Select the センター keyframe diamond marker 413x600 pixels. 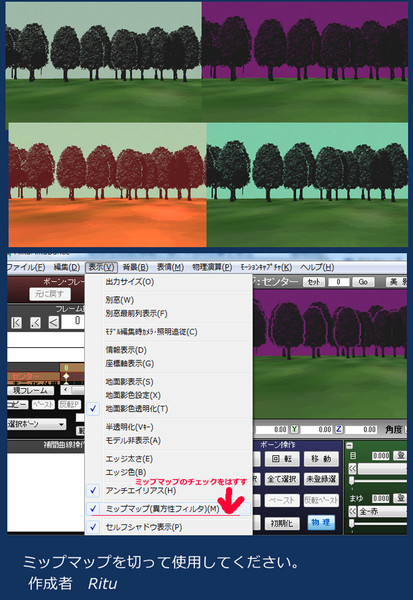pos(66,377)
